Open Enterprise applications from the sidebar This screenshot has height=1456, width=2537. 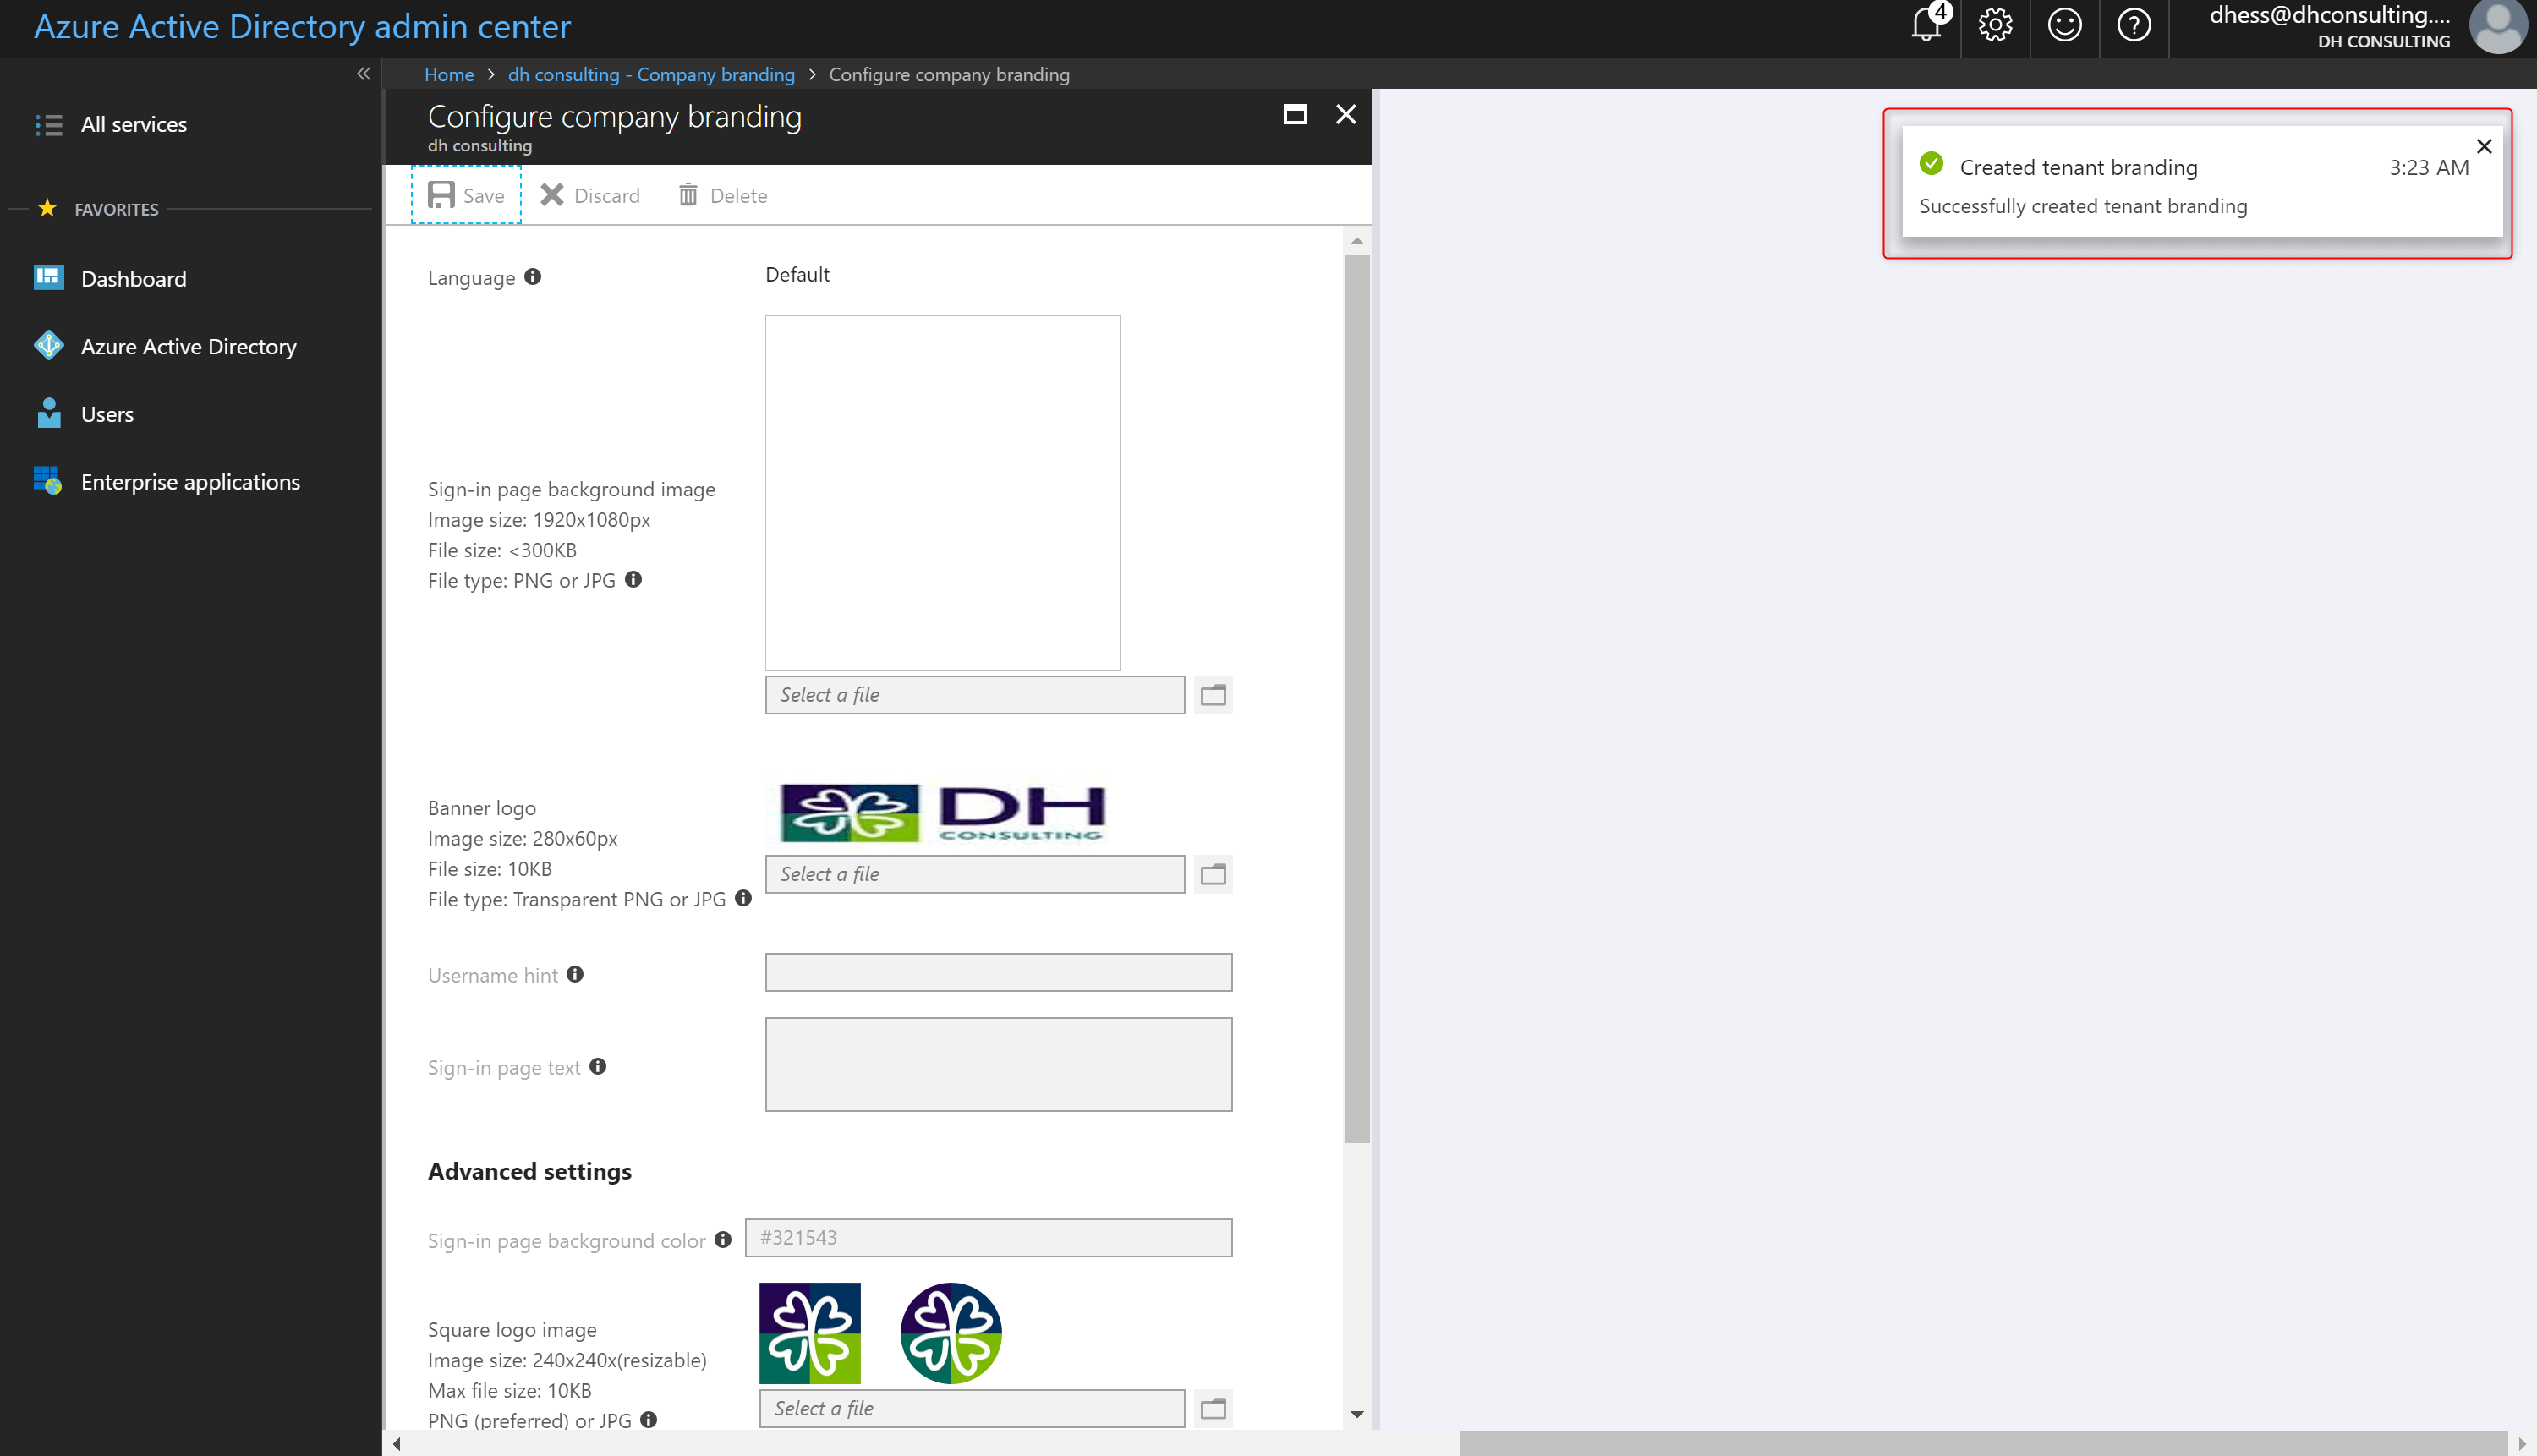190,481
